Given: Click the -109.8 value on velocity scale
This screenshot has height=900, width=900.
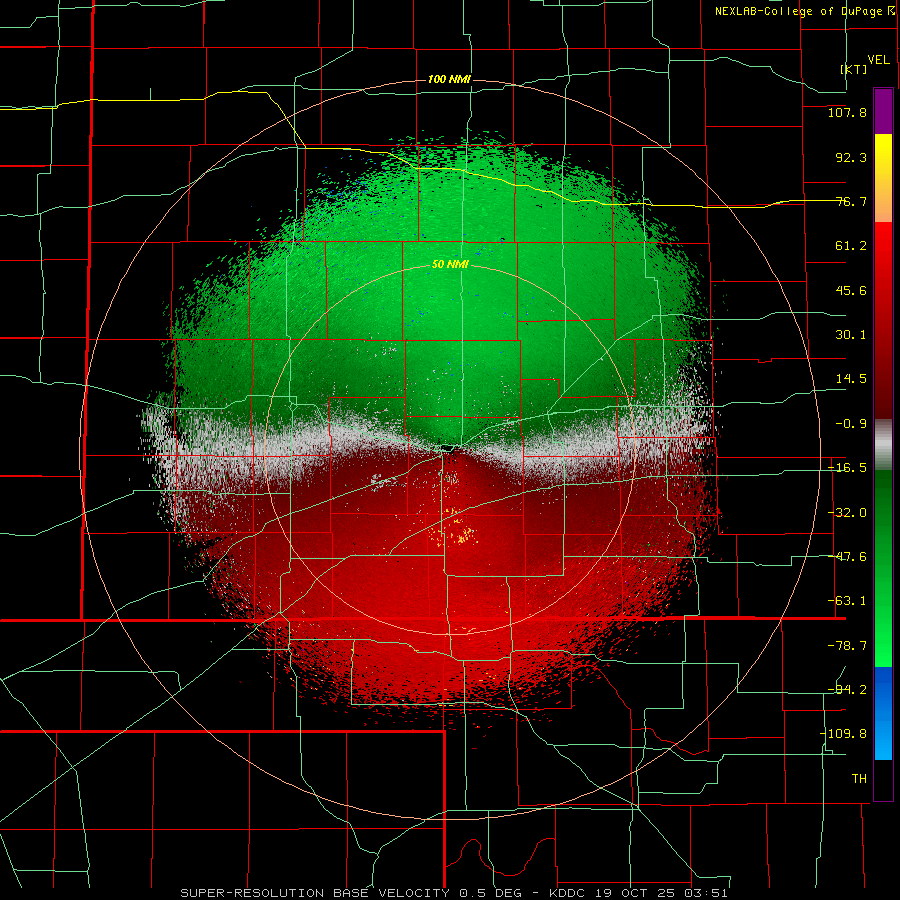Looking at the screenshot, I should click(844, 734).
